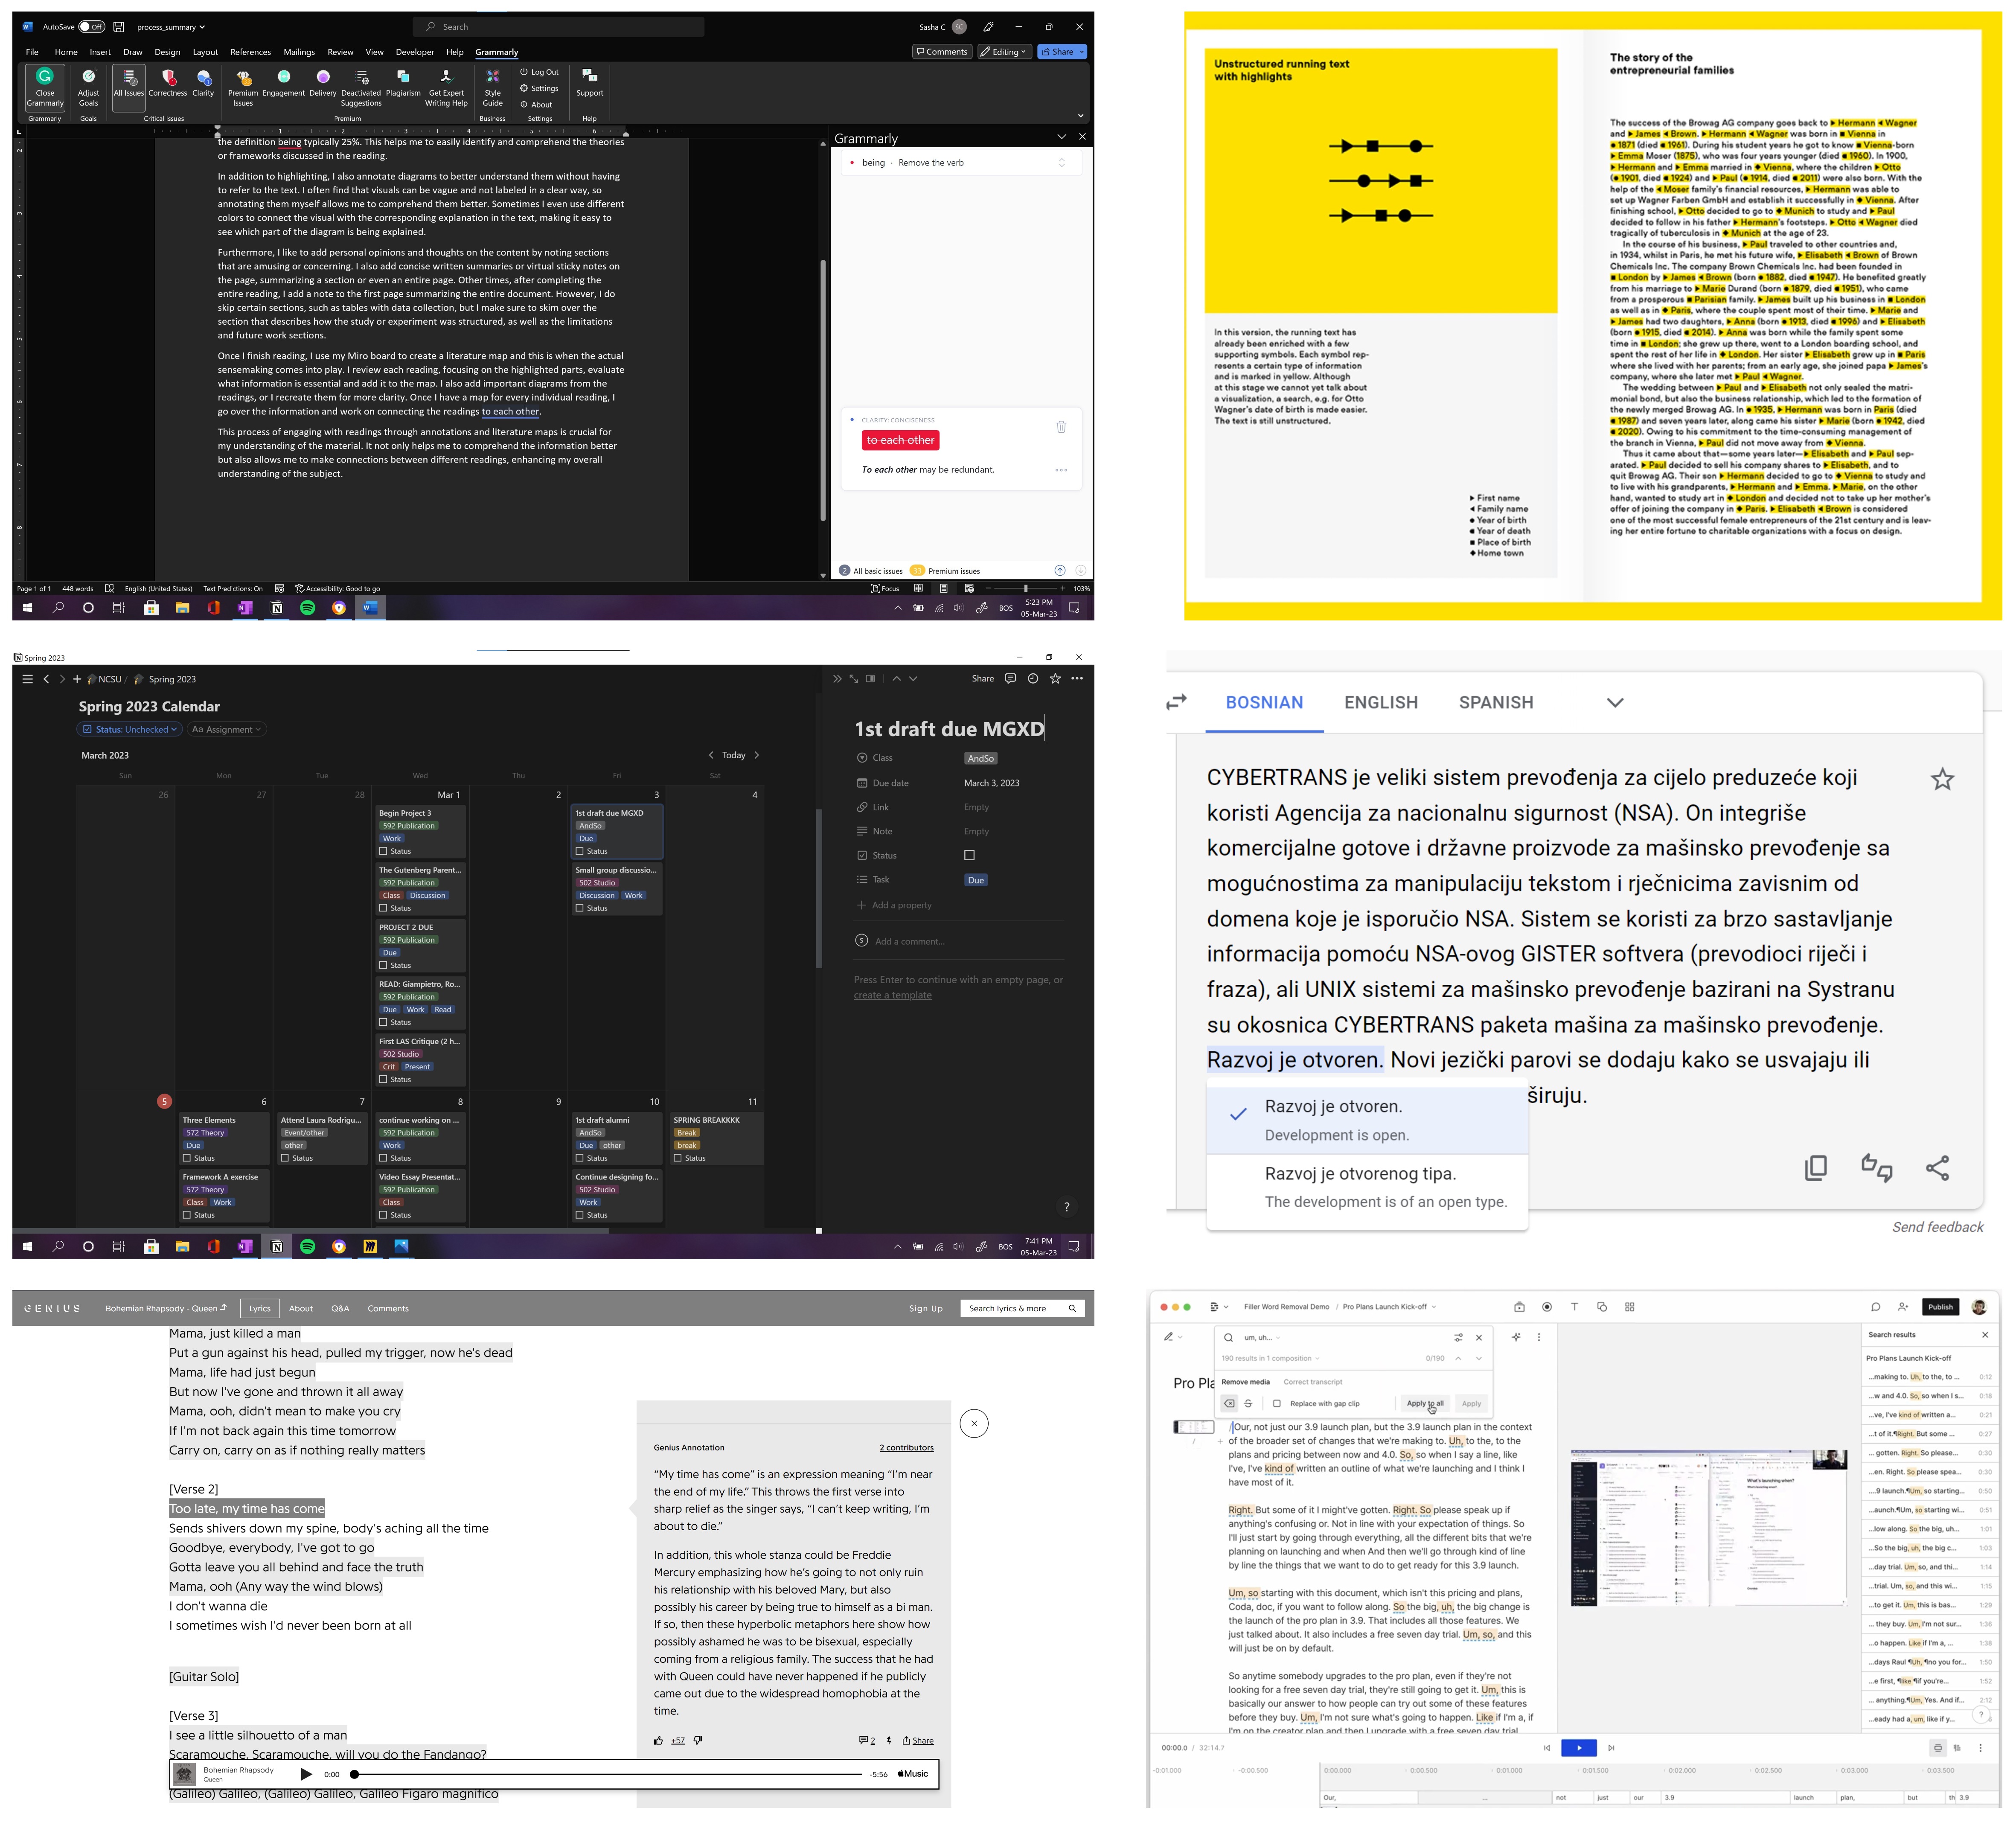
Task: Check the Status box for 1st draft due MGXD
Action: tap(969, 855)
